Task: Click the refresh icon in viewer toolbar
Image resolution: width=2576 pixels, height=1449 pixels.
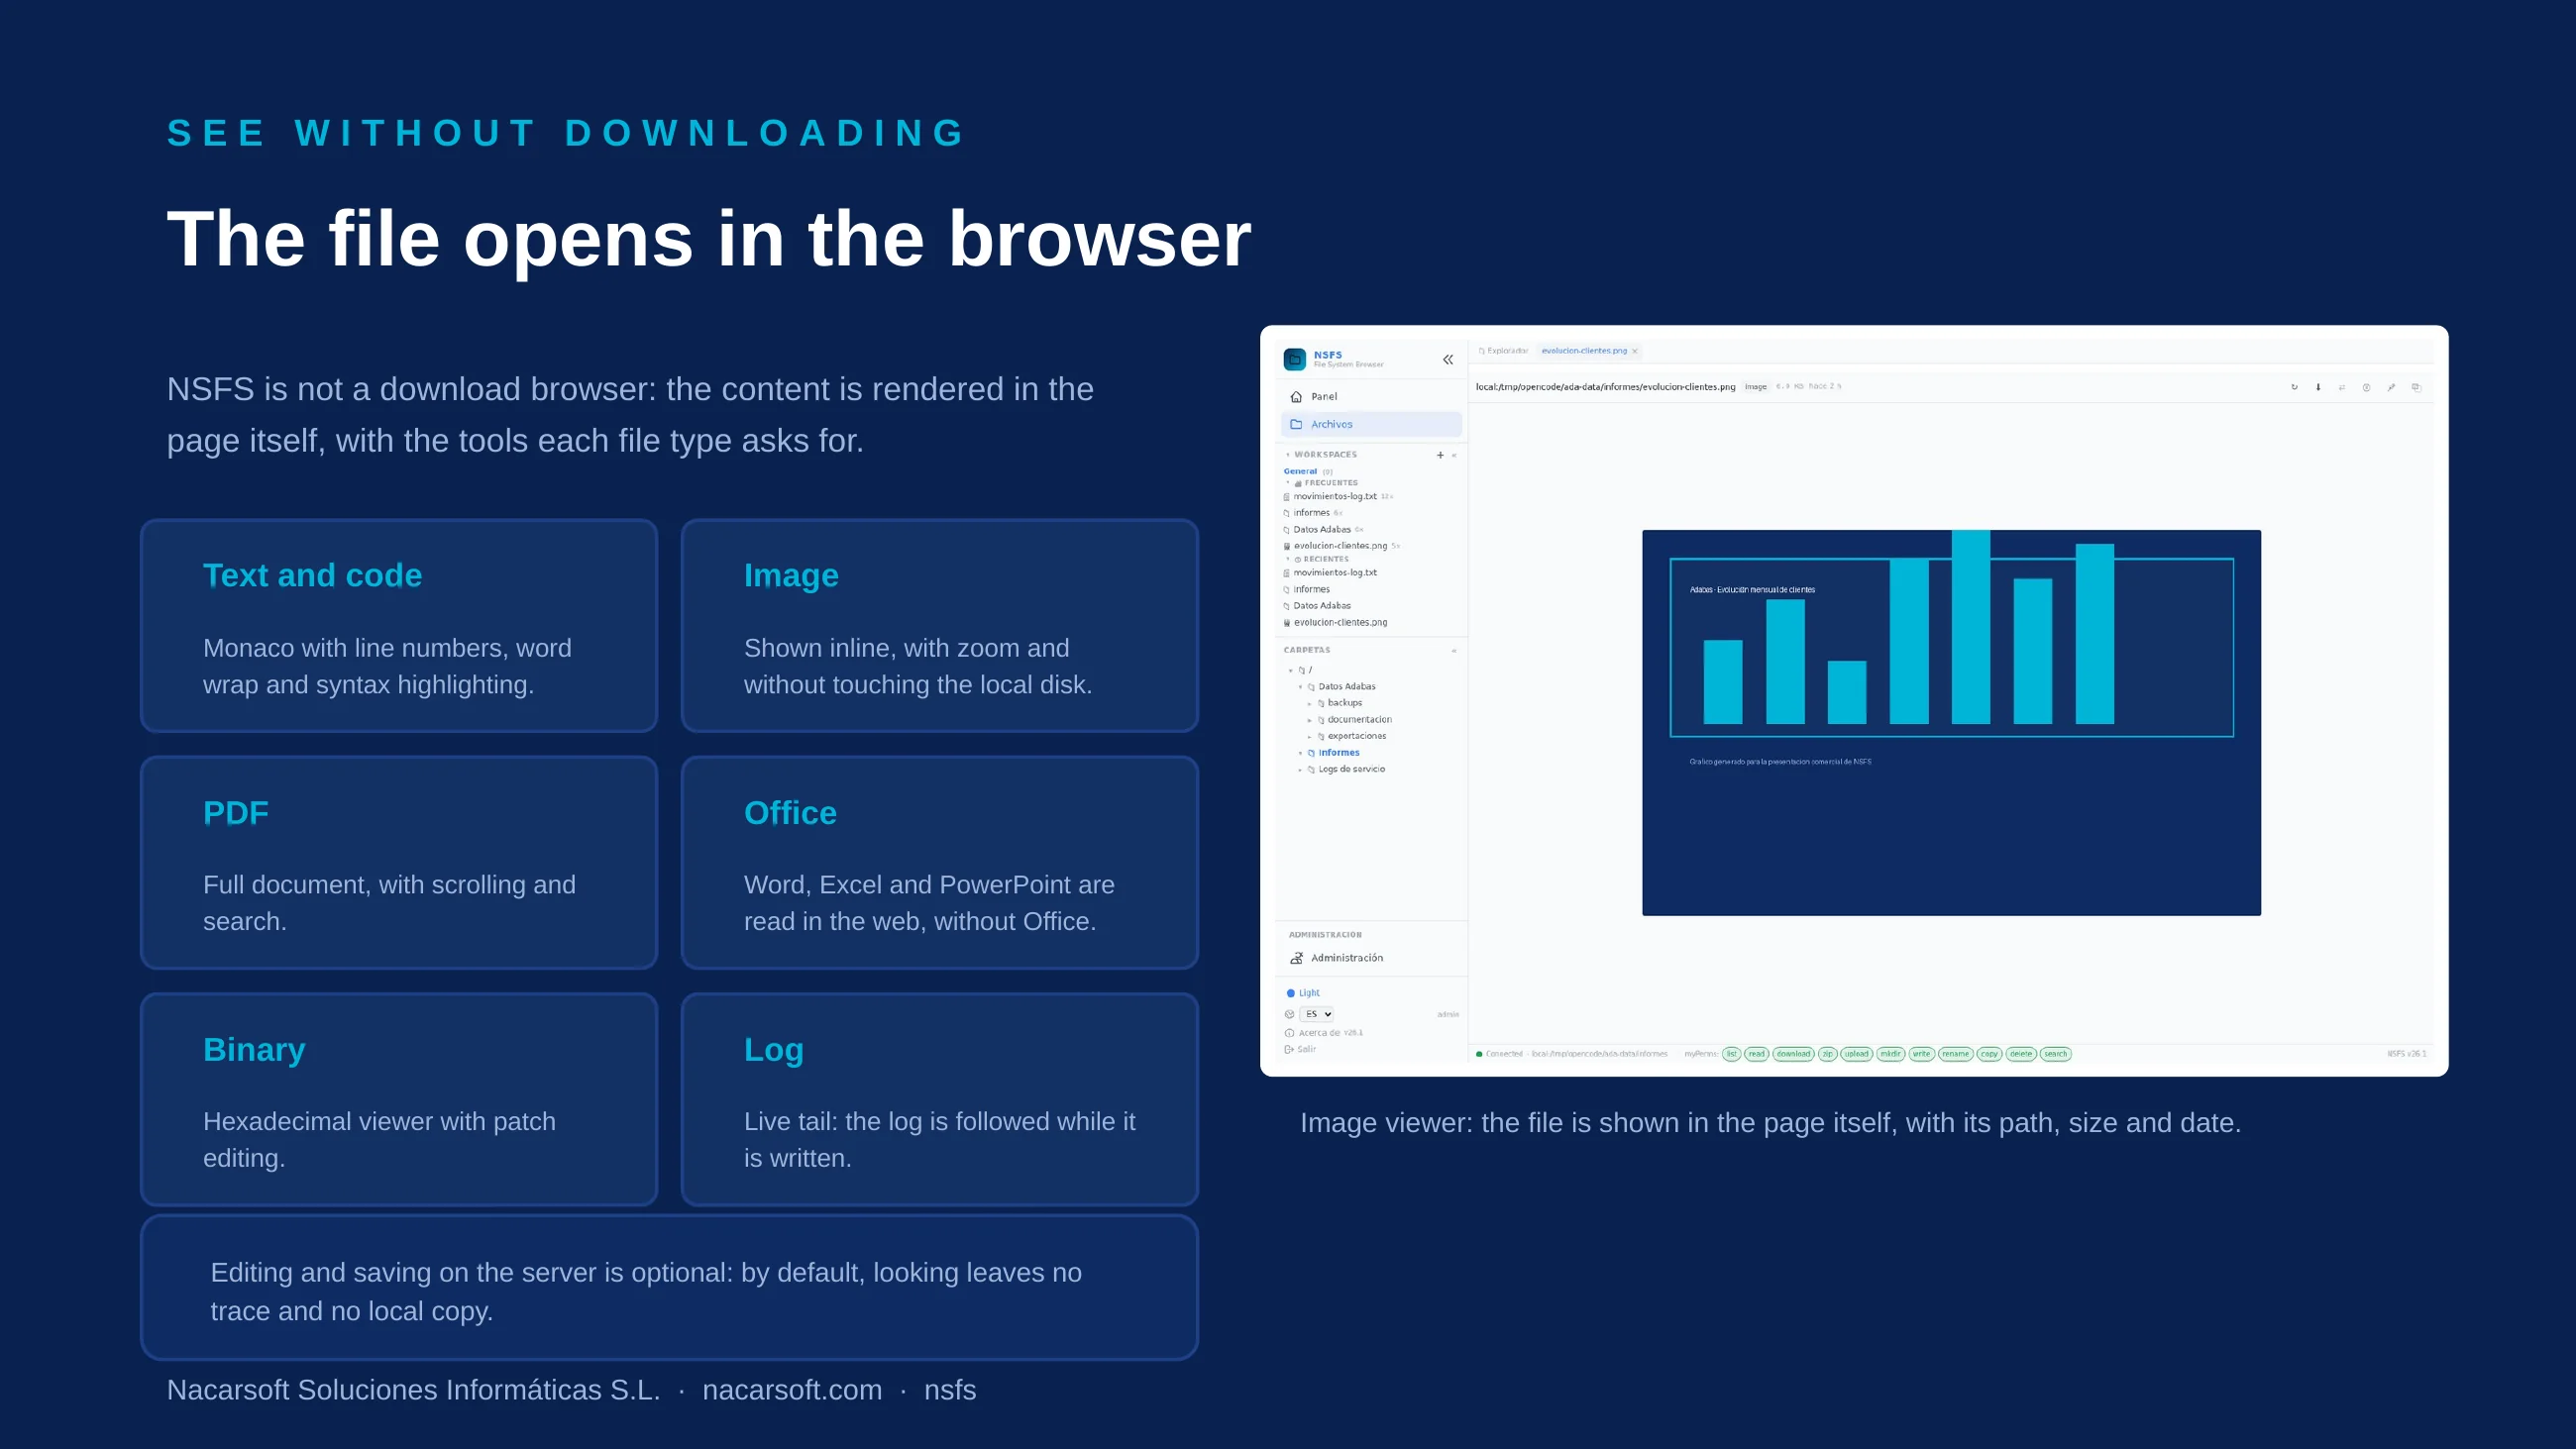Action: click(x=2294, y=387)
